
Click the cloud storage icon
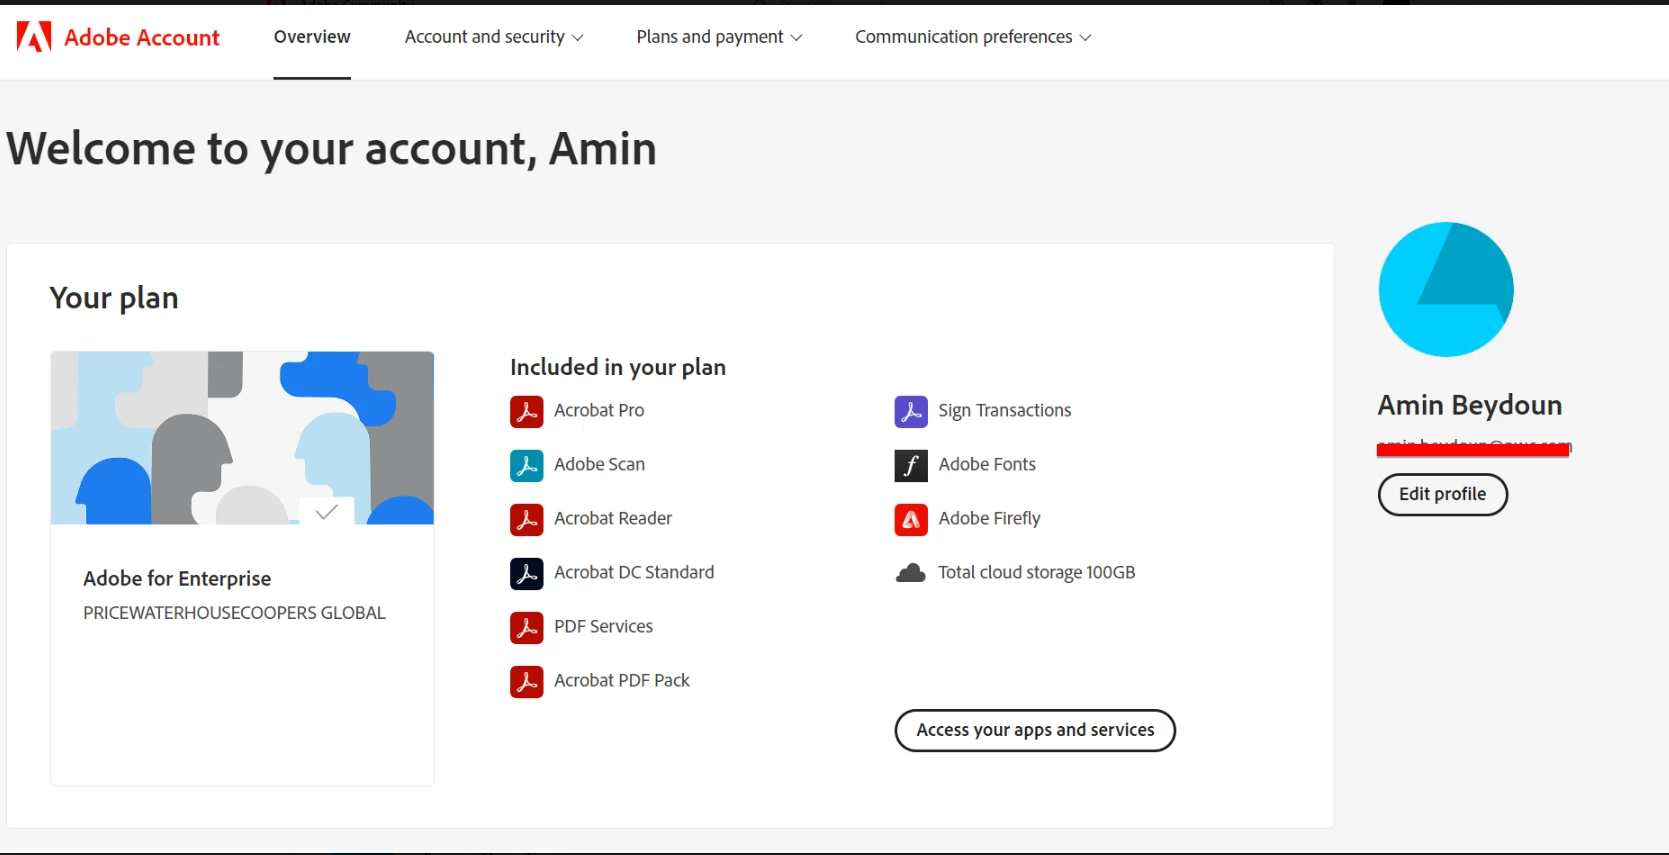[x=911, y=573]
